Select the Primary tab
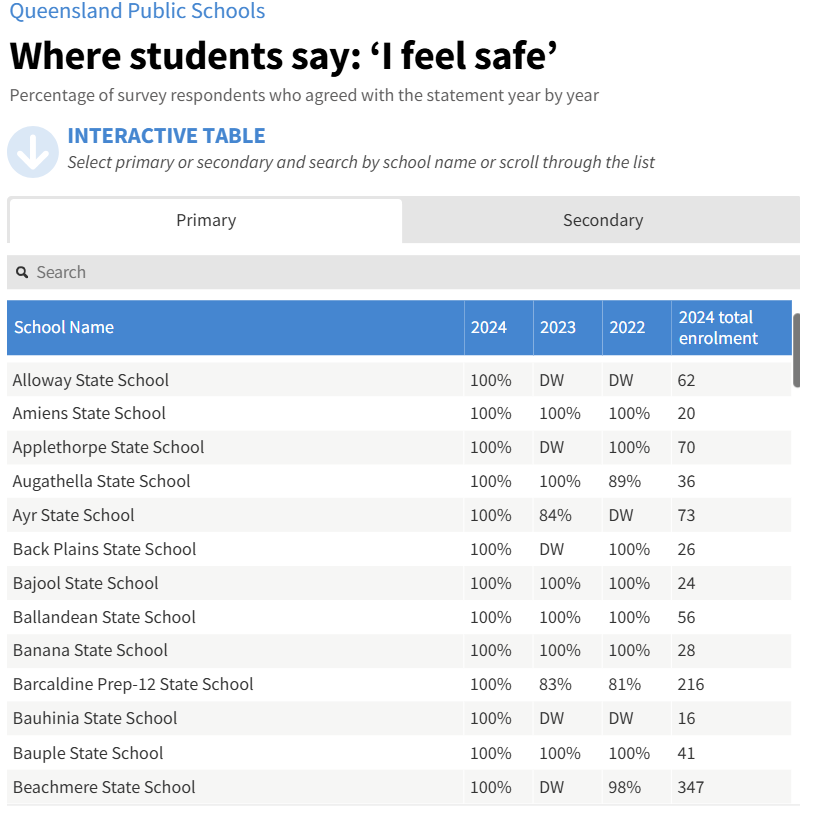Viewport: 819px width, 819px height. pos(206,221)
